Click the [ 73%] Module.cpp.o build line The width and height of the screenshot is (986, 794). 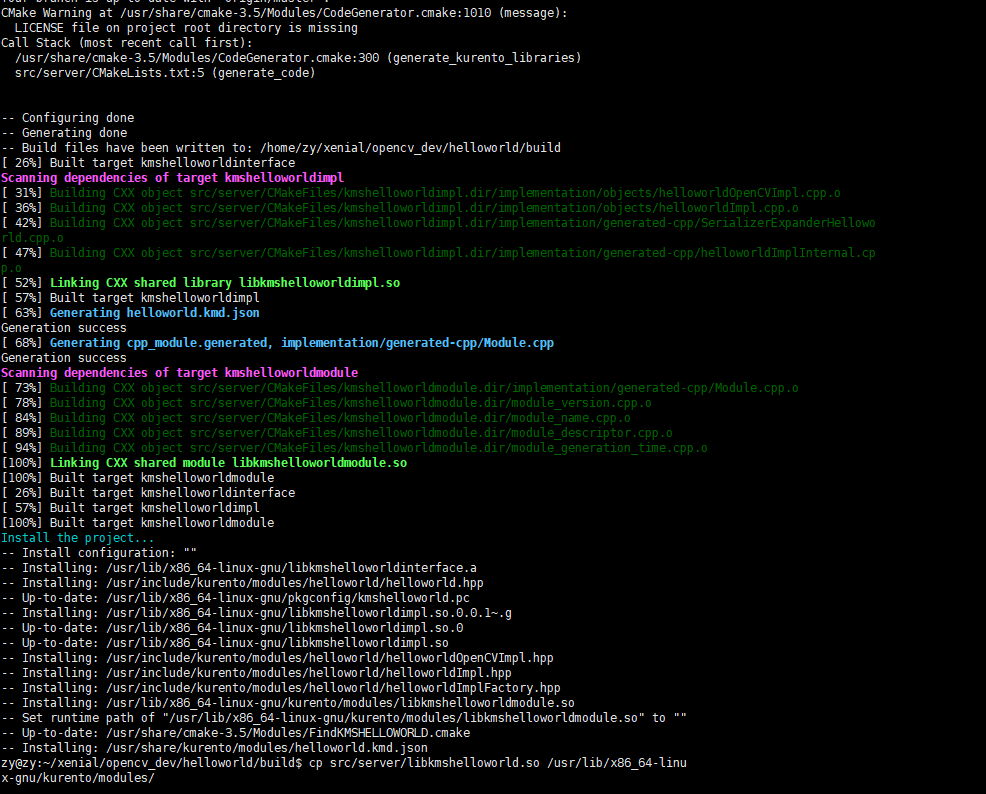(400, 388)
